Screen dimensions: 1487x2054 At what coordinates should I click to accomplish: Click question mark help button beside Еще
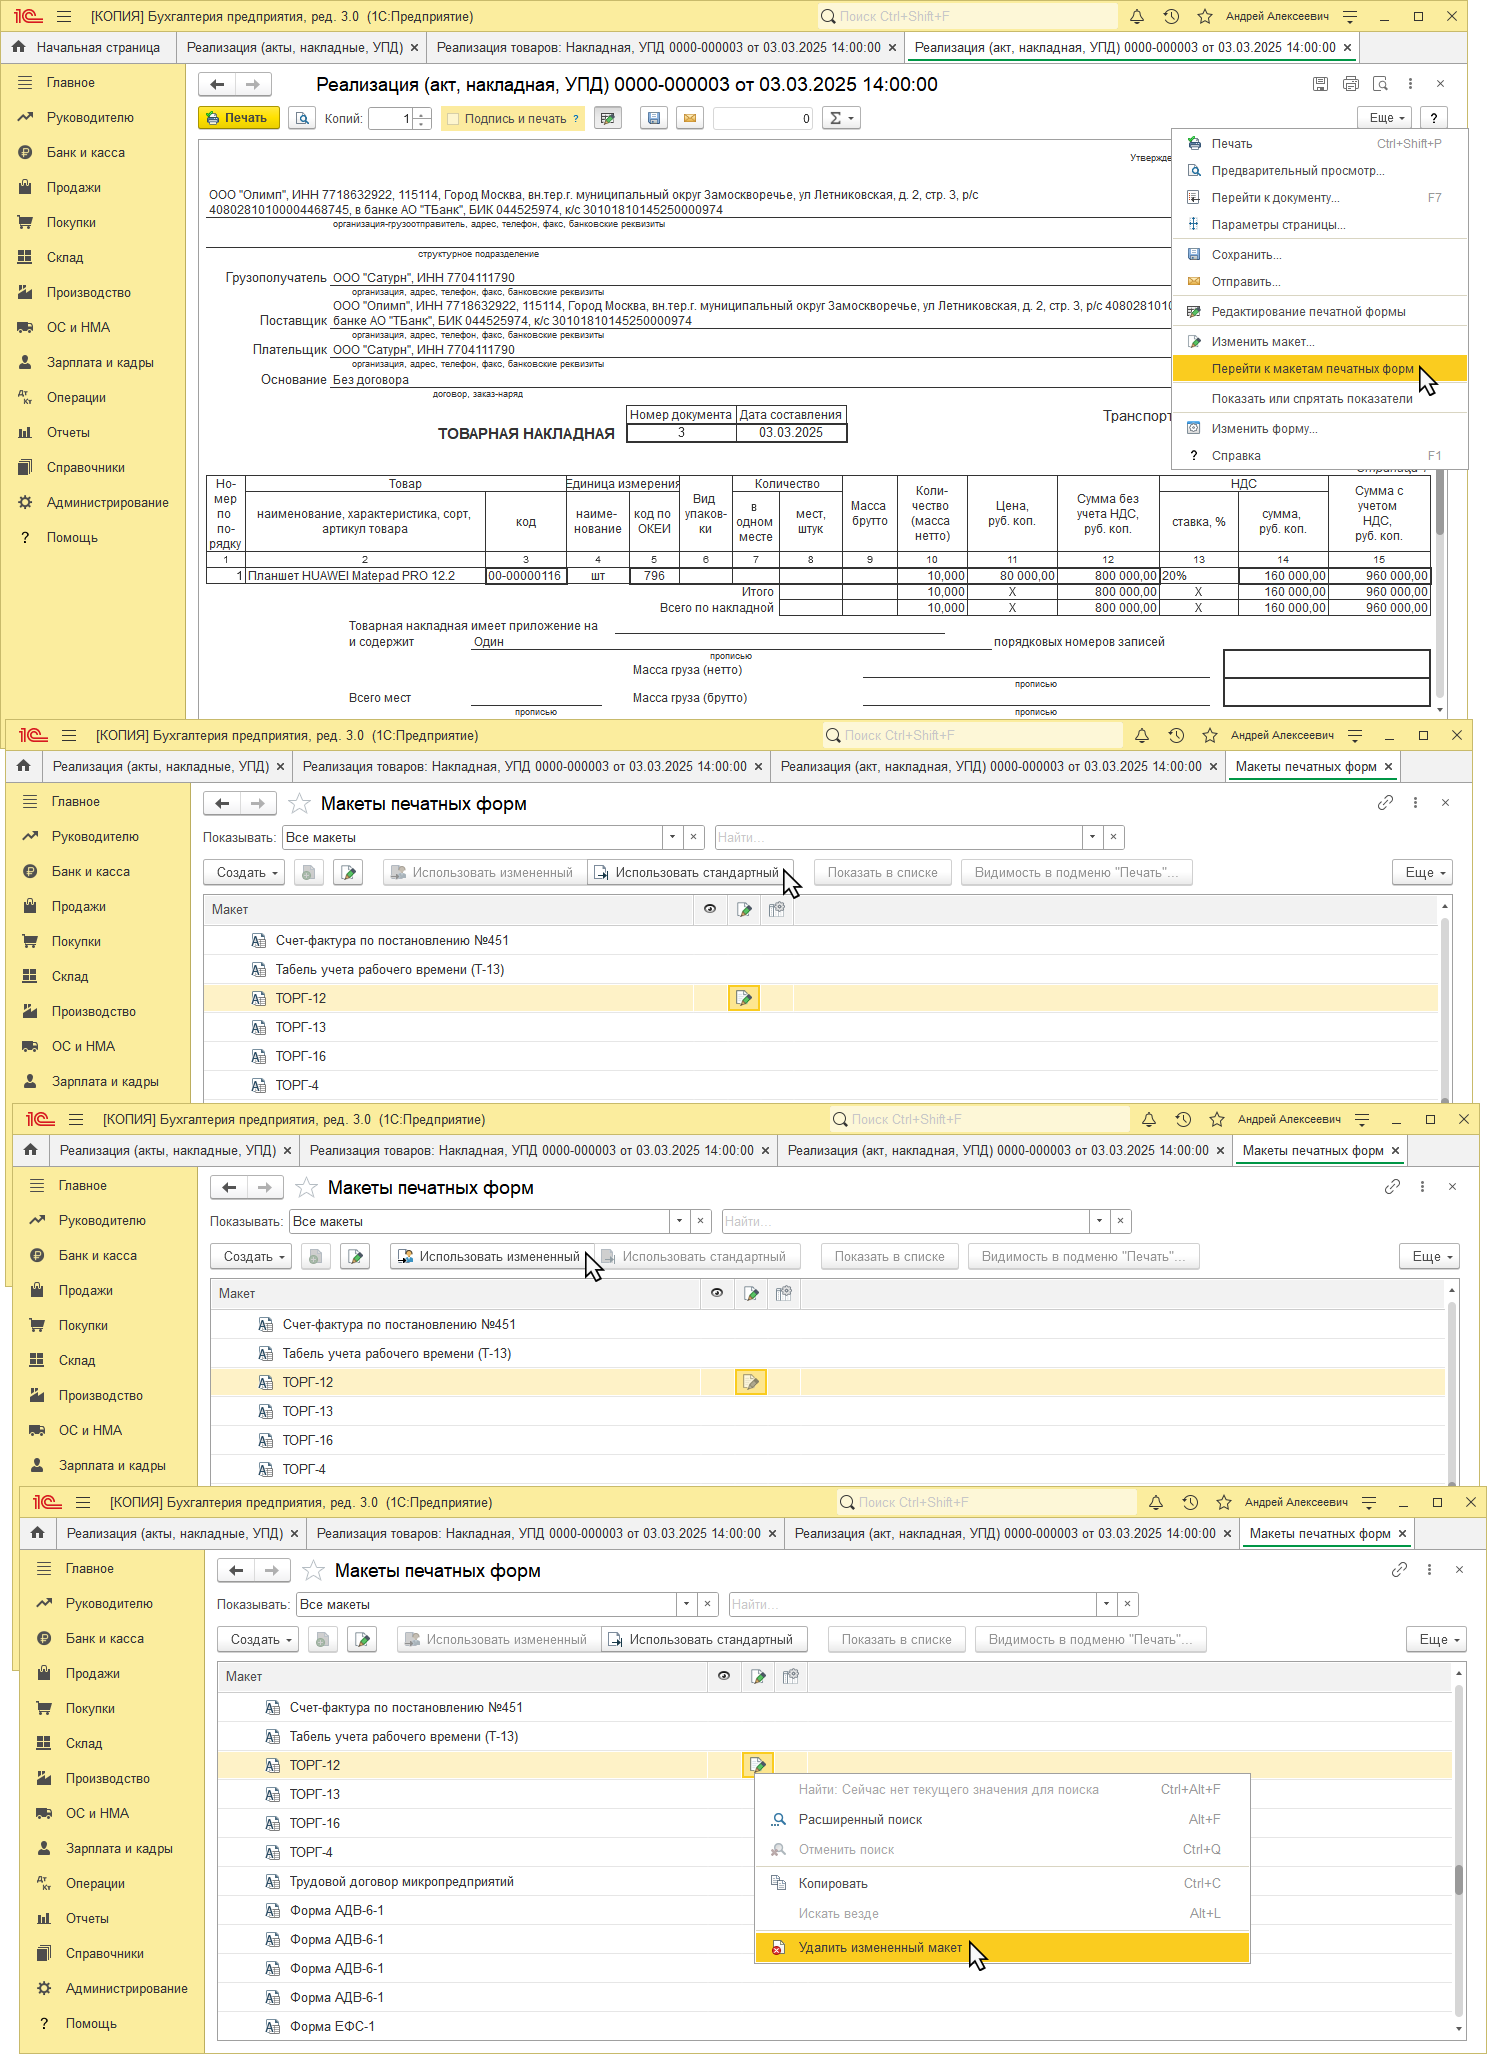(1434, 118)
